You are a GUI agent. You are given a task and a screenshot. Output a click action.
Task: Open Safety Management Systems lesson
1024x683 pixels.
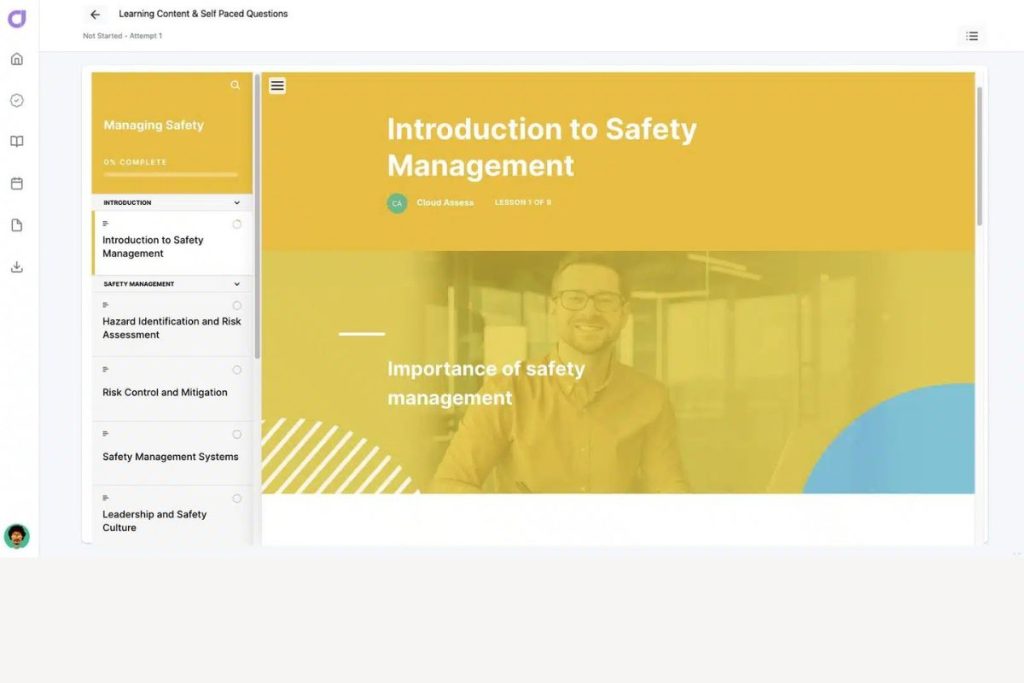(x=172, y=453)
